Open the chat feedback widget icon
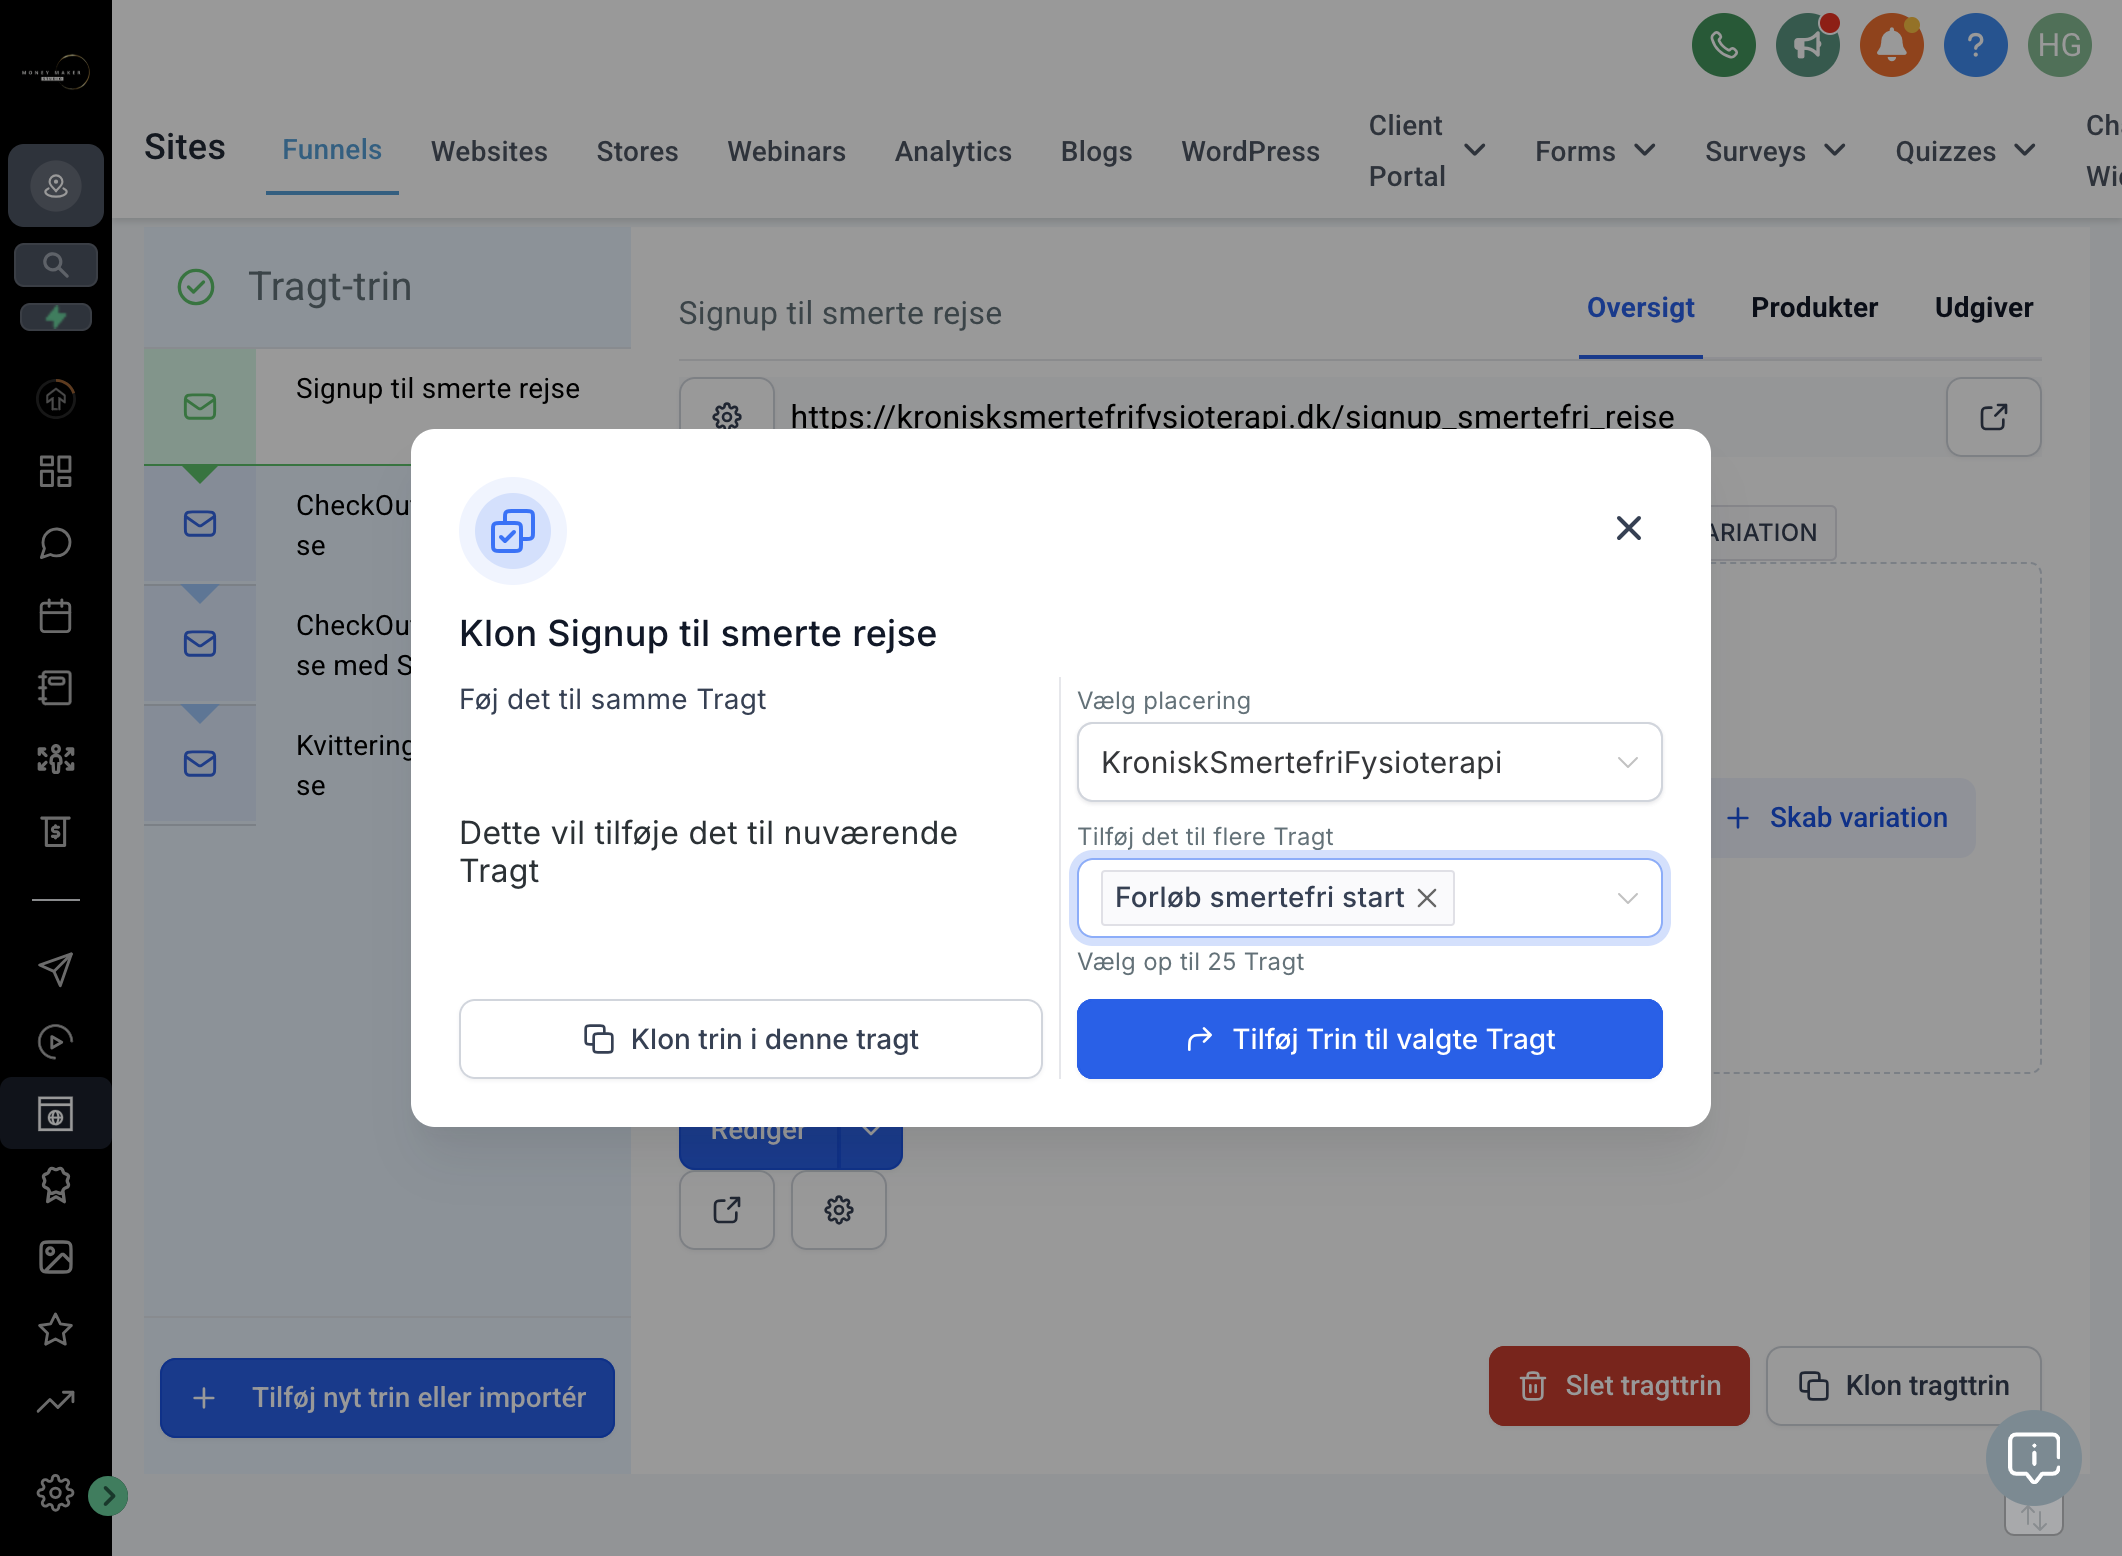2122x1556 pixels. pos(2033,1457)
